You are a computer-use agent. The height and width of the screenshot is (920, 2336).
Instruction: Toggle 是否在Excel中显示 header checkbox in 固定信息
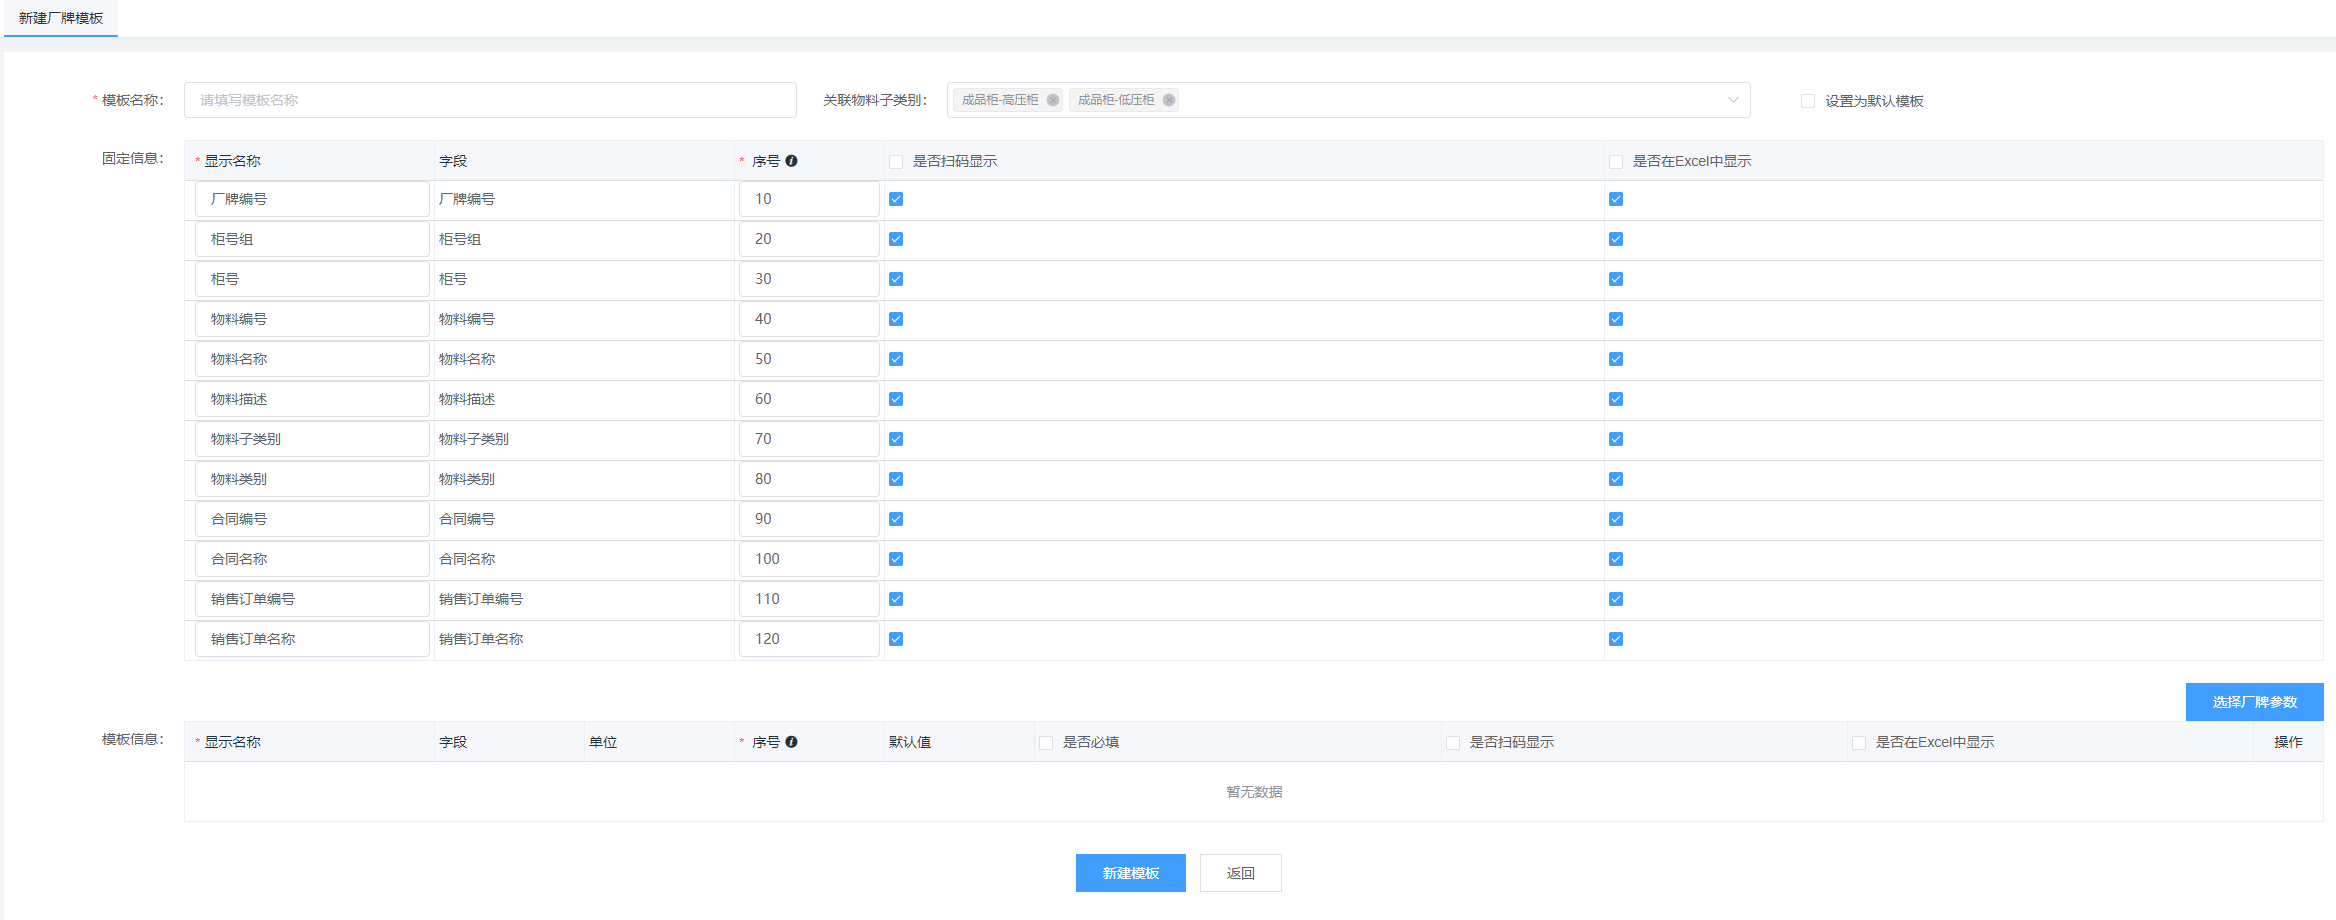point(1616,162)
